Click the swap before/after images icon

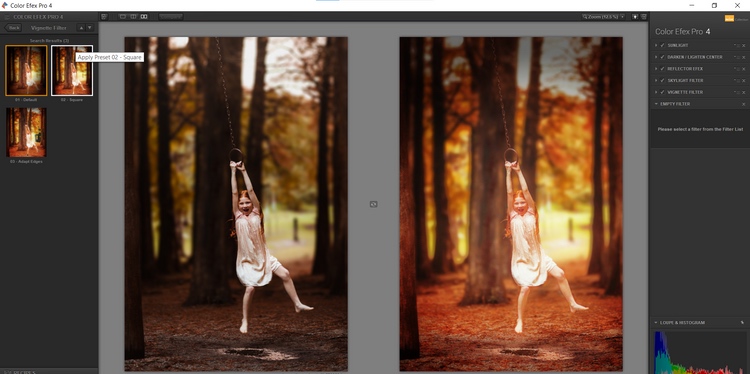click(x=374, y=204)
